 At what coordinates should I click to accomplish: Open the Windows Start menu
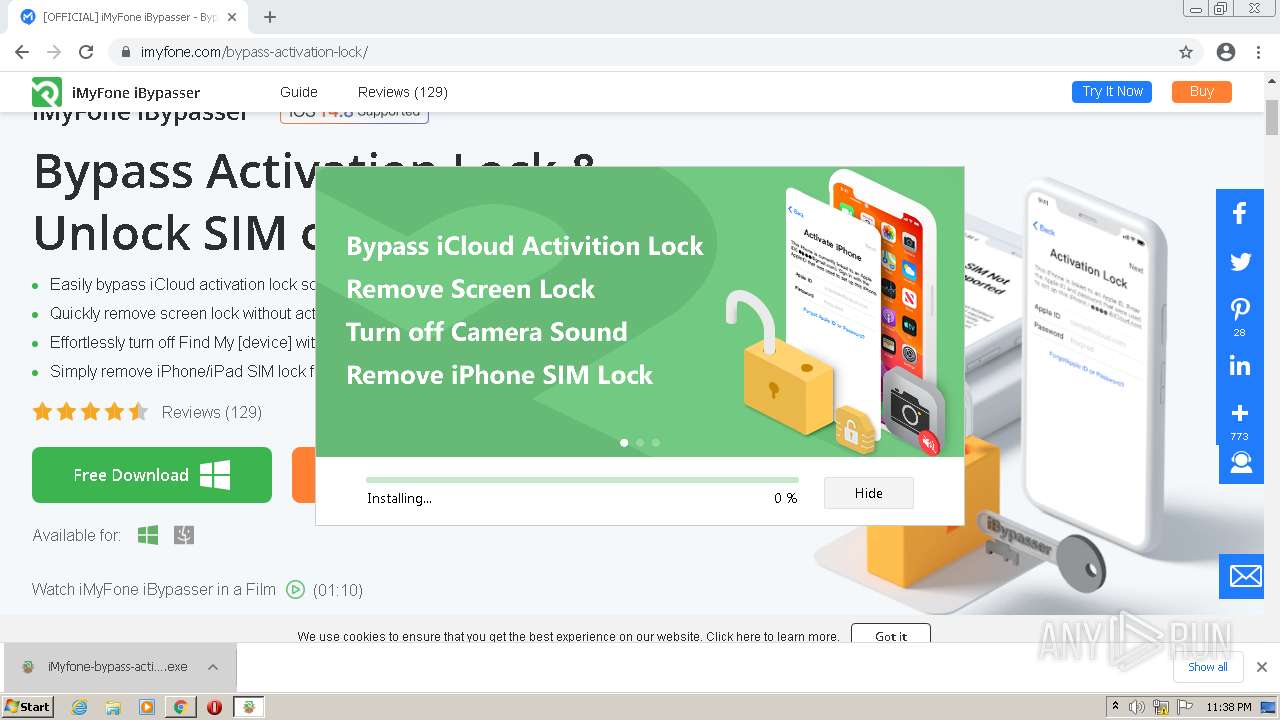click(28, 707)
